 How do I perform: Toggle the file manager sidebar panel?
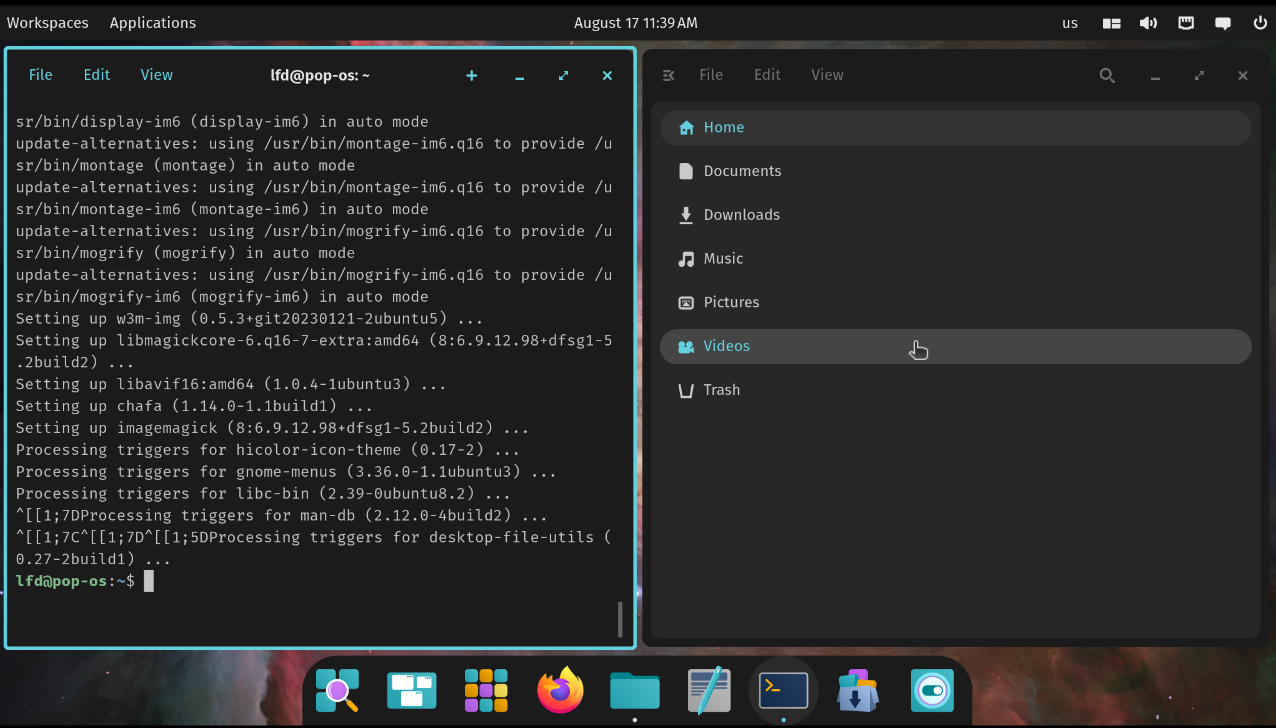tap(668, 75)
